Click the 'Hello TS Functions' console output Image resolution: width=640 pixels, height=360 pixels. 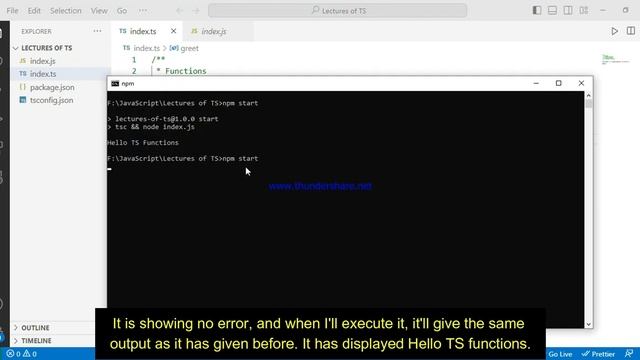[x=143, y=143]
